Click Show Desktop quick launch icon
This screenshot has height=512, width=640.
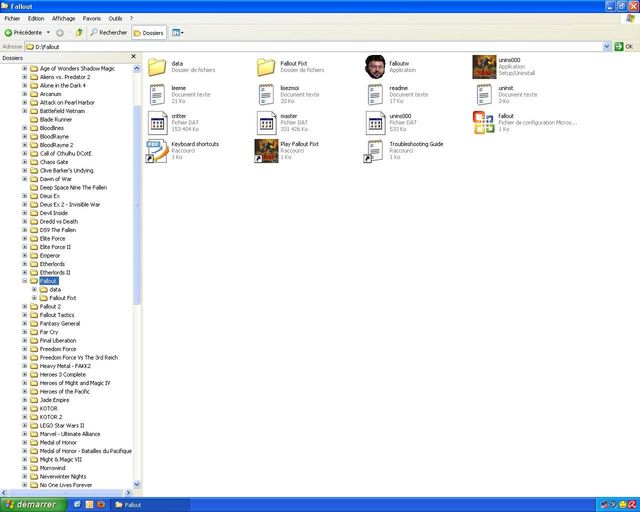77,505
